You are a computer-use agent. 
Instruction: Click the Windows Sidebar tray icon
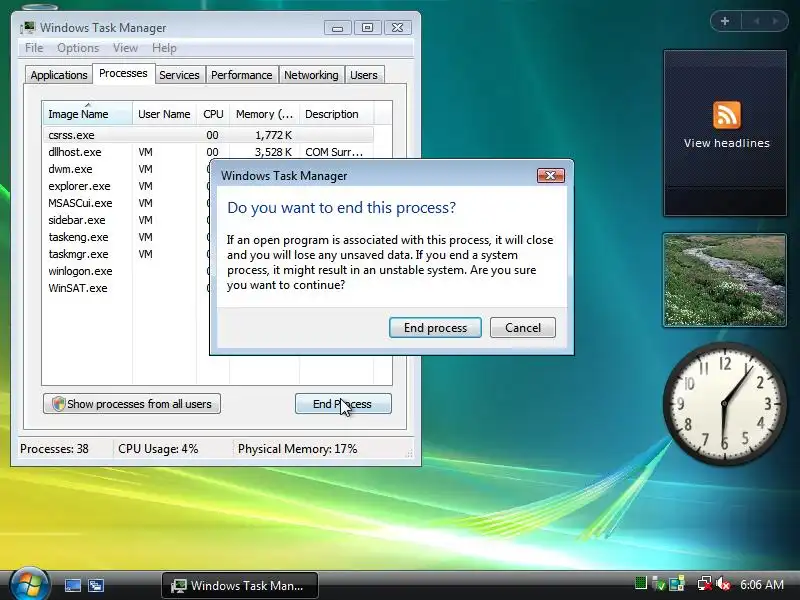(677, 583)
